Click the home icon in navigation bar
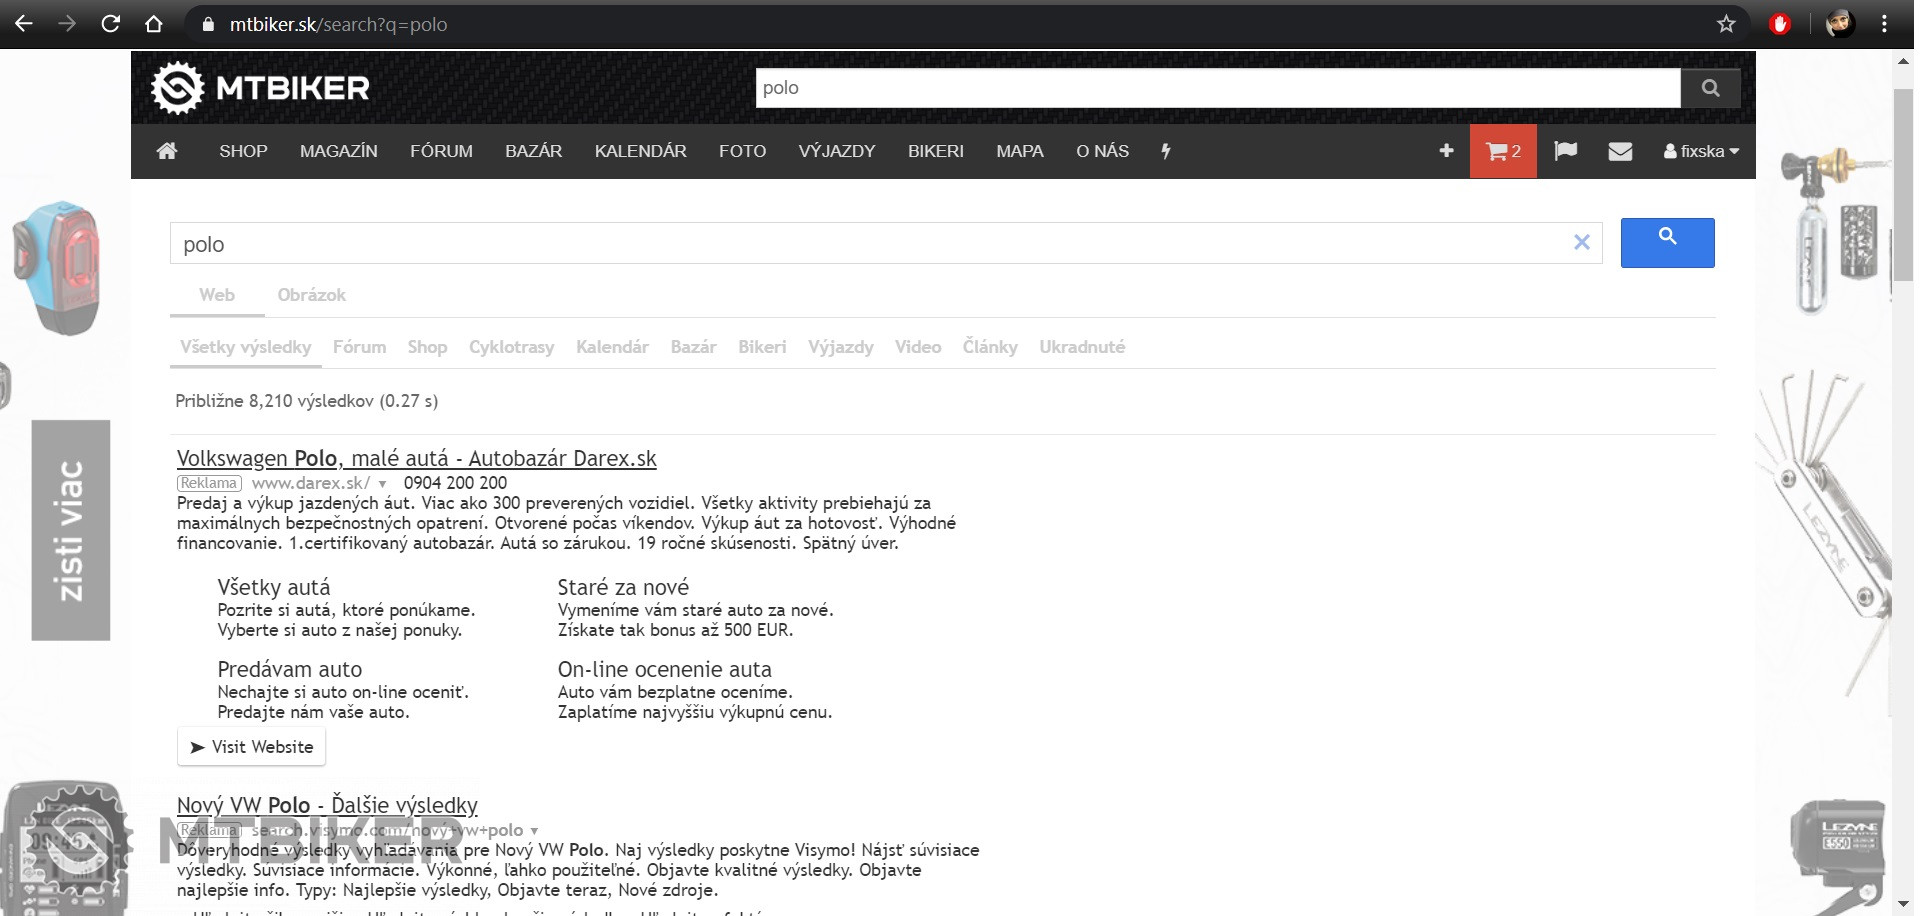 [167, 151]
